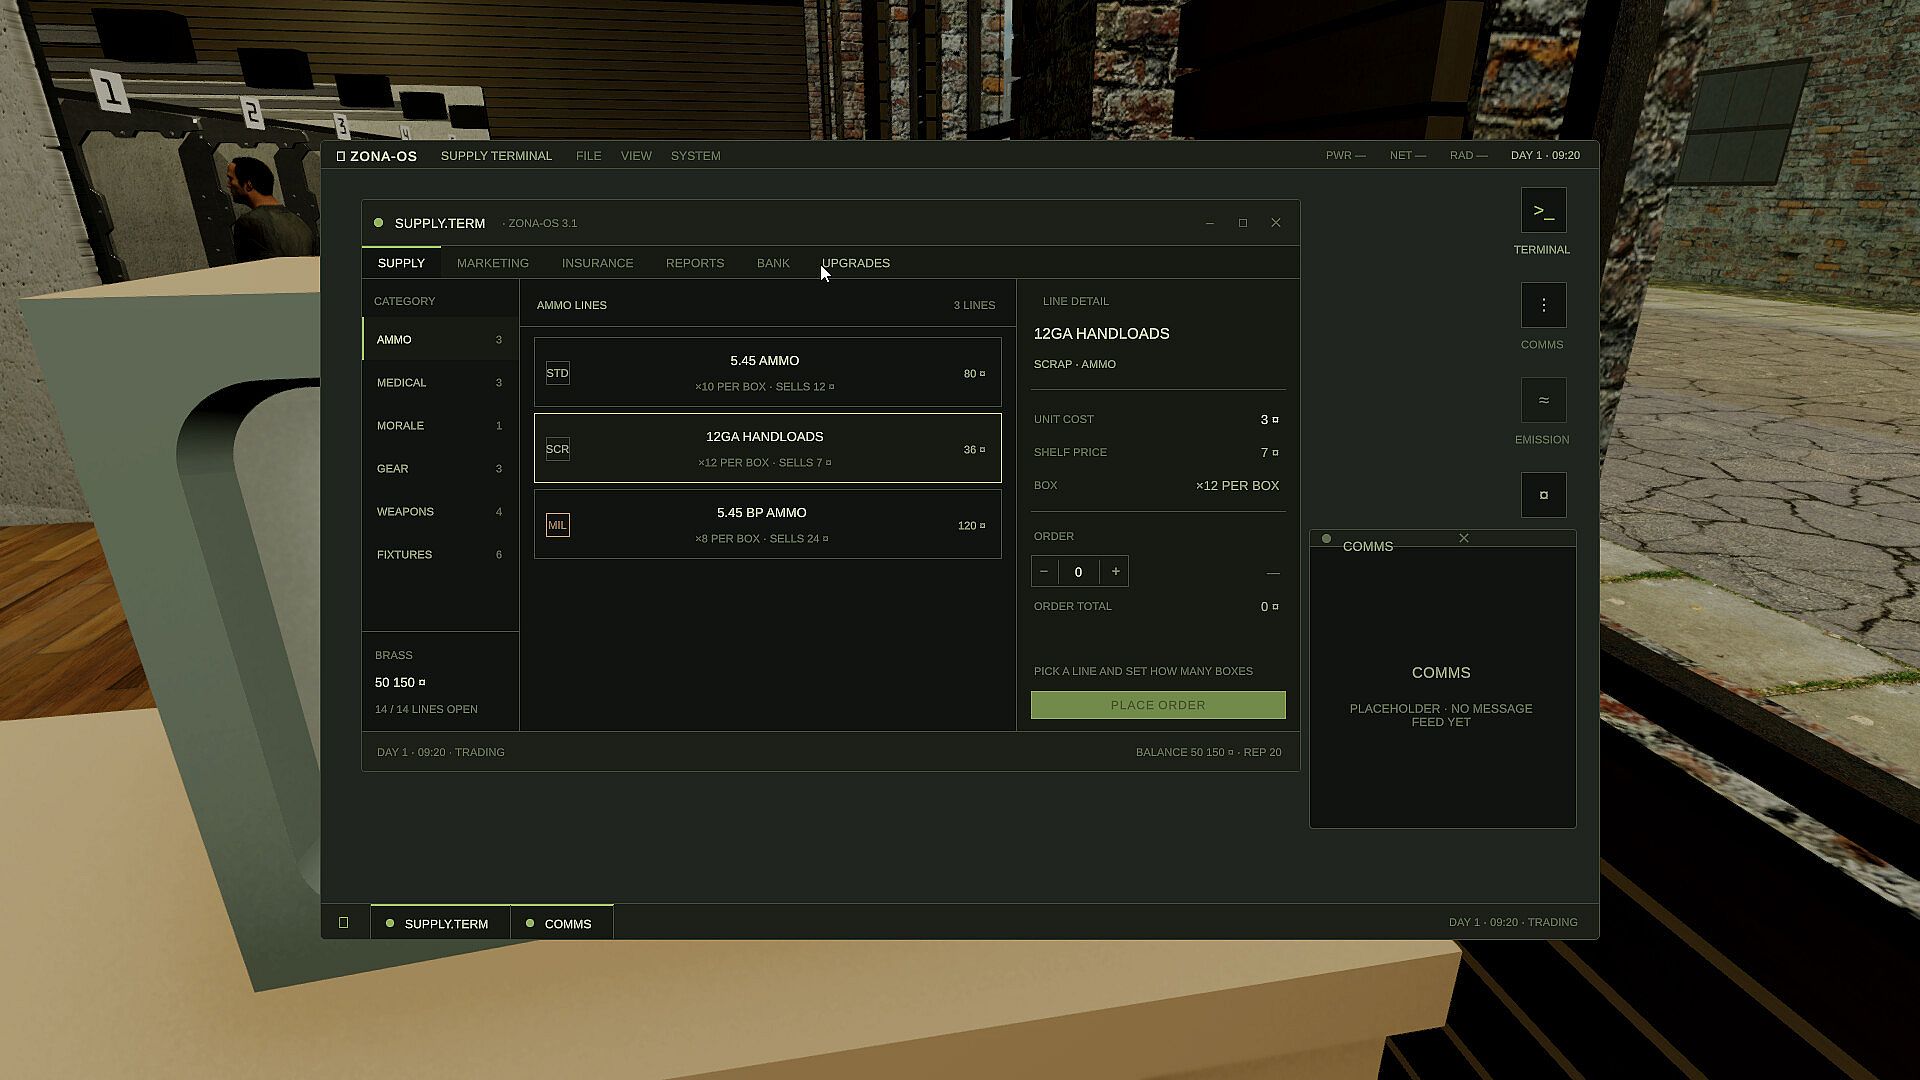Switch to the Supply tab
The image size is (1920, 1080).
point(401,263)
